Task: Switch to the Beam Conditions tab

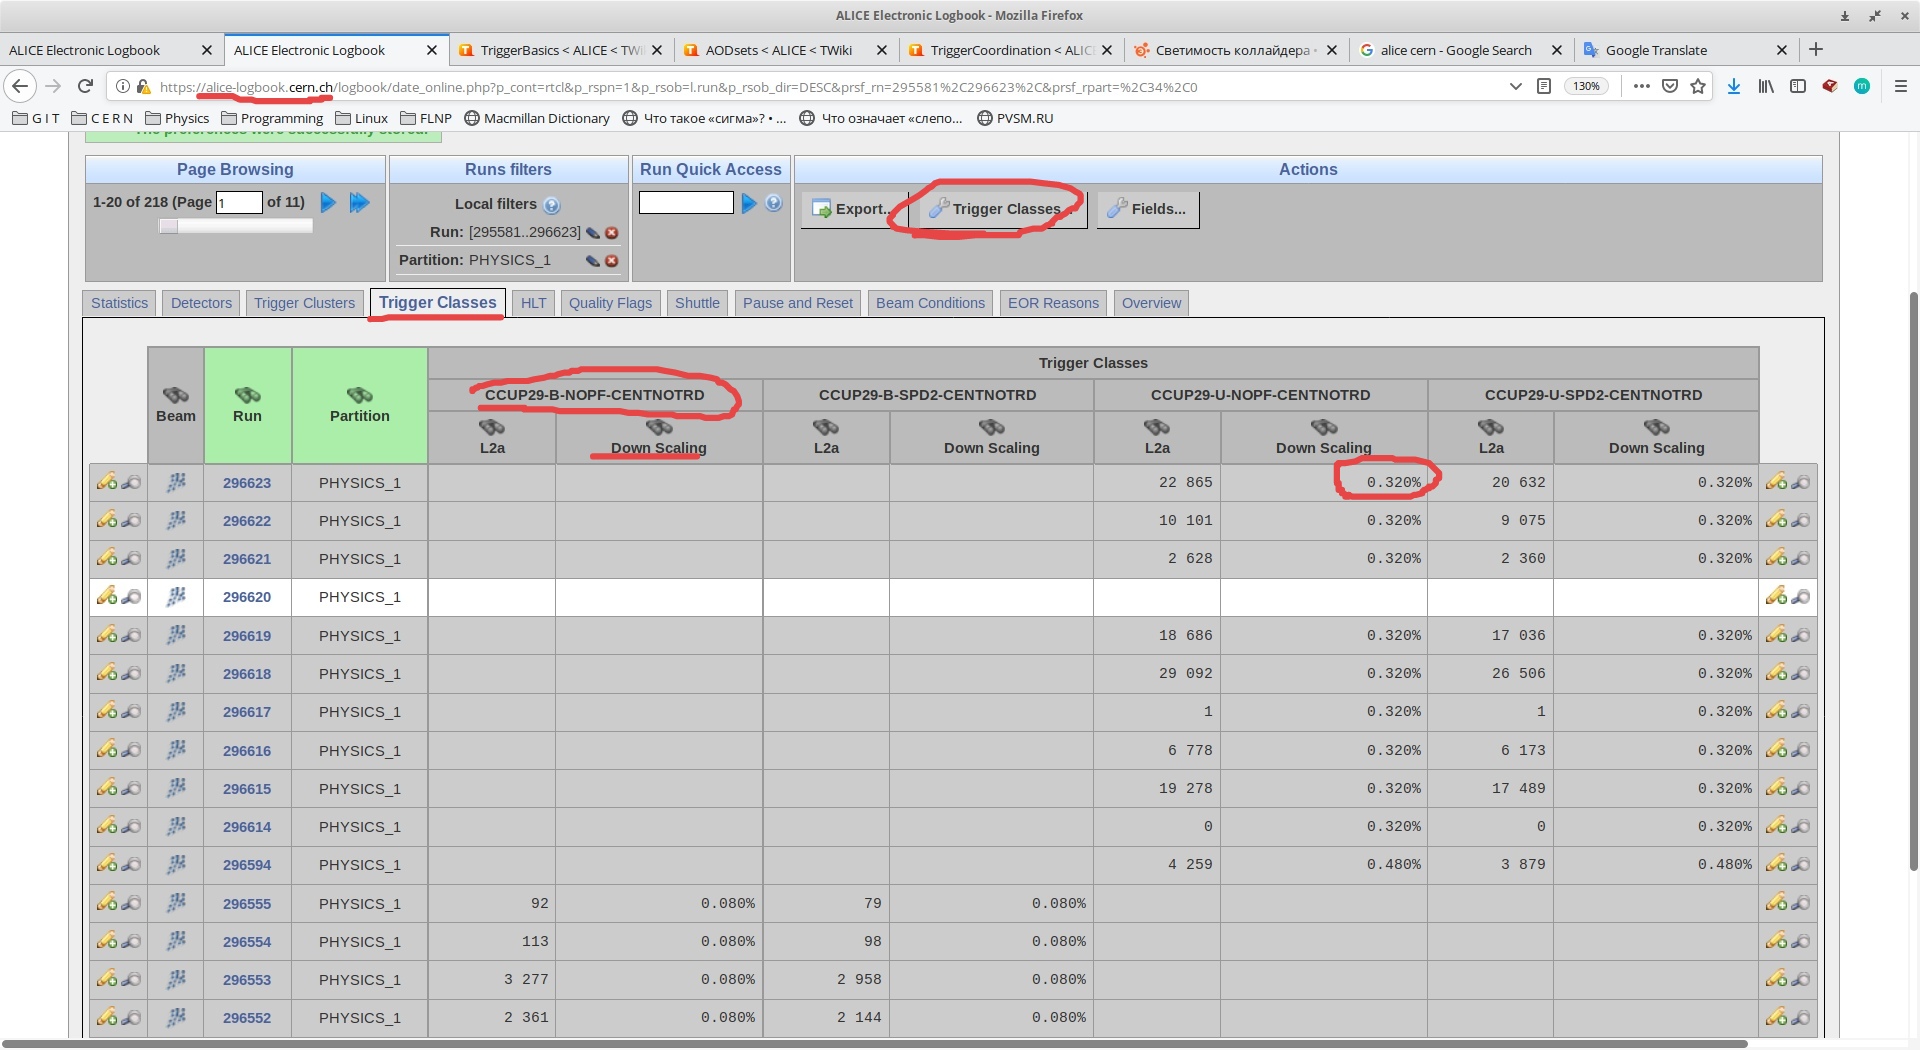Action: 930,303
